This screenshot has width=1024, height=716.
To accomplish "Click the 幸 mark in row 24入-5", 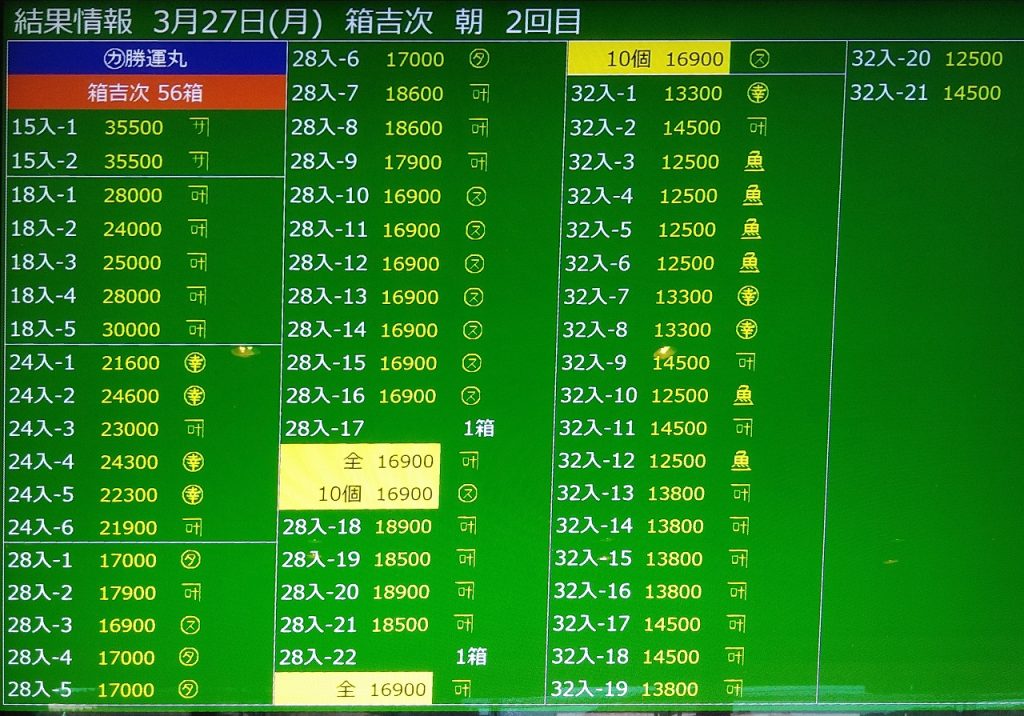I will tap(193, 495).
